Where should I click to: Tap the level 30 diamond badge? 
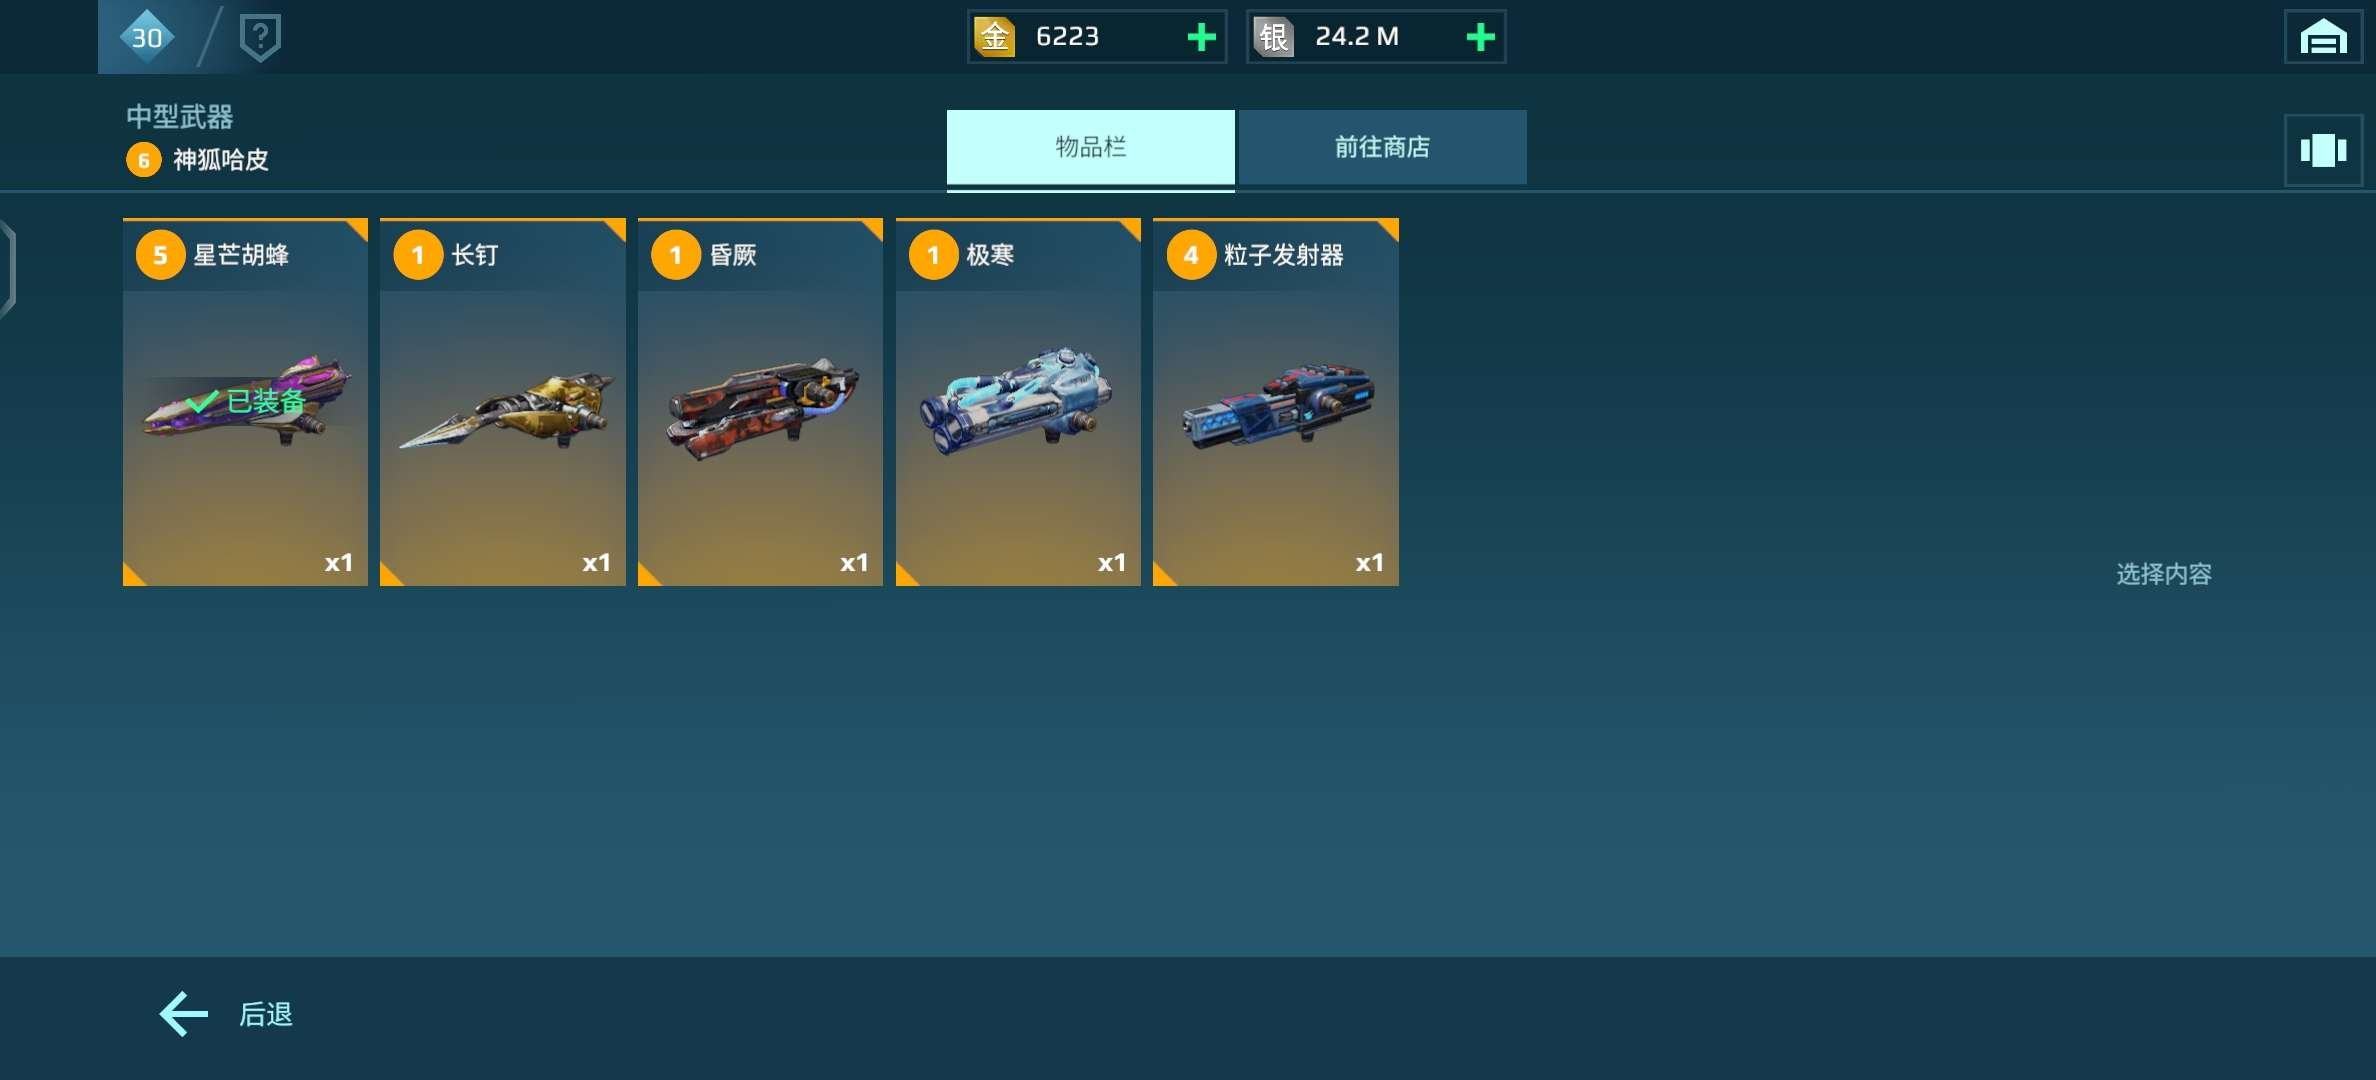coord(147,37)
